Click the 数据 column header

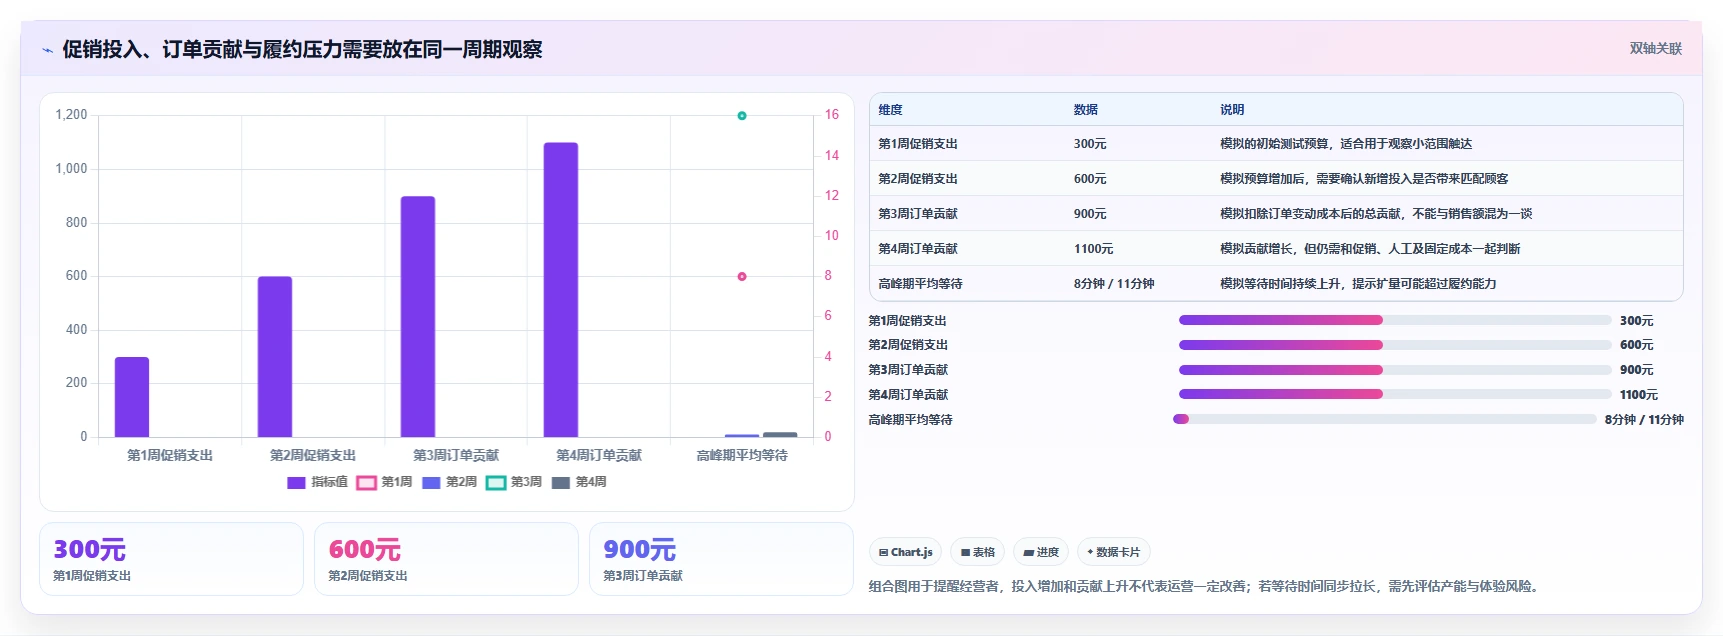point(1086,110)
